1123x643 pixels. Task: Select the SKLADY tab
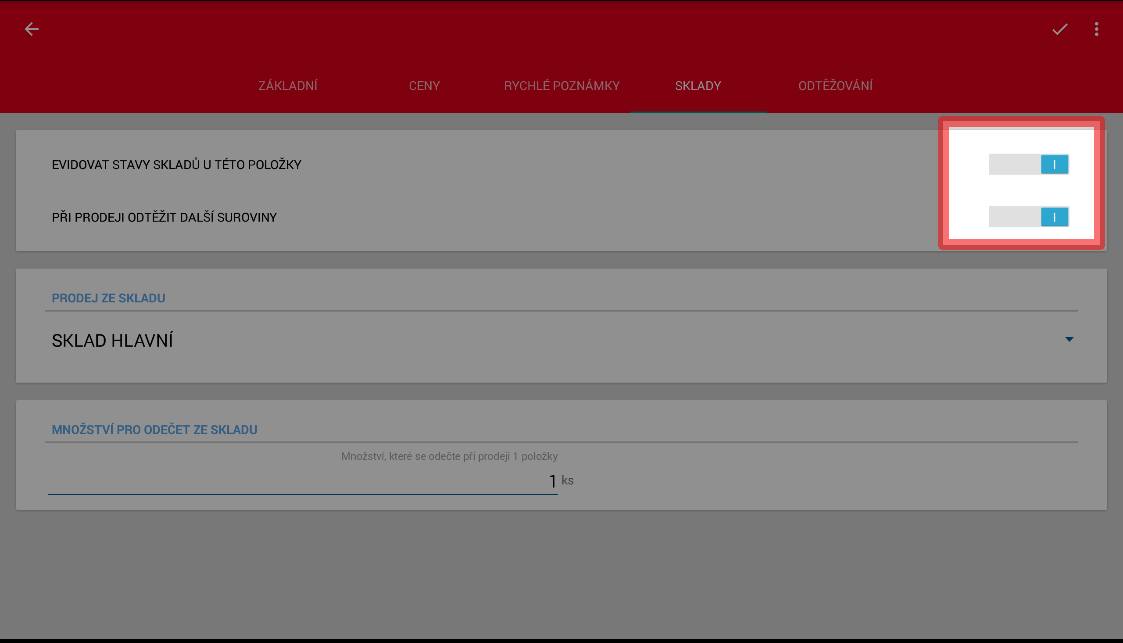pos(698,86)
